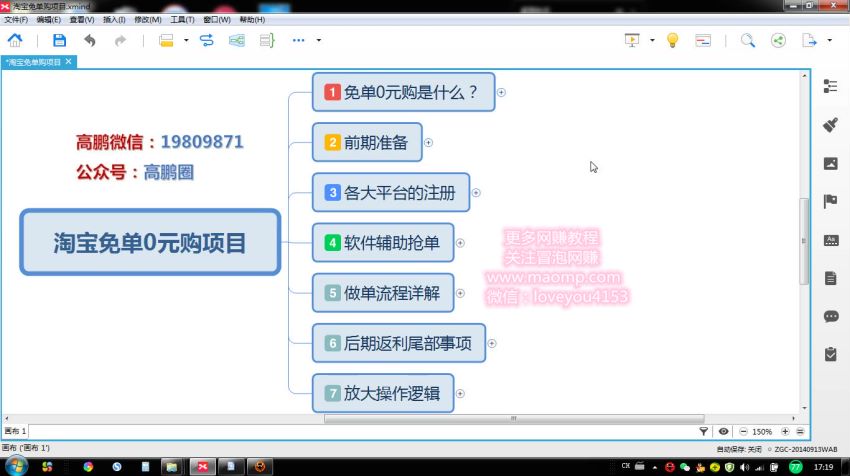Expand the 免单0元购是什么 topic

click(x=501, y=93)
